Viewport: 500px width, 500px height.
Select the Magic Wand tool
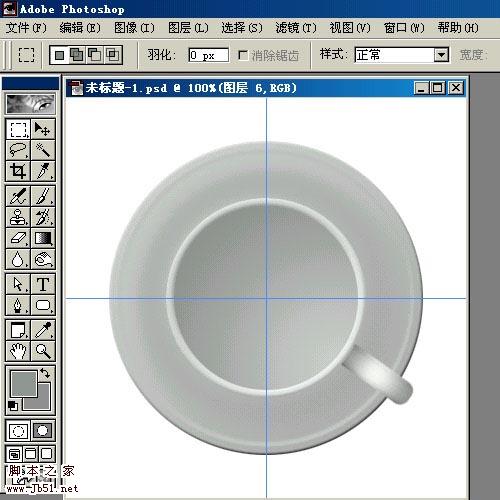tap(43, 150)
